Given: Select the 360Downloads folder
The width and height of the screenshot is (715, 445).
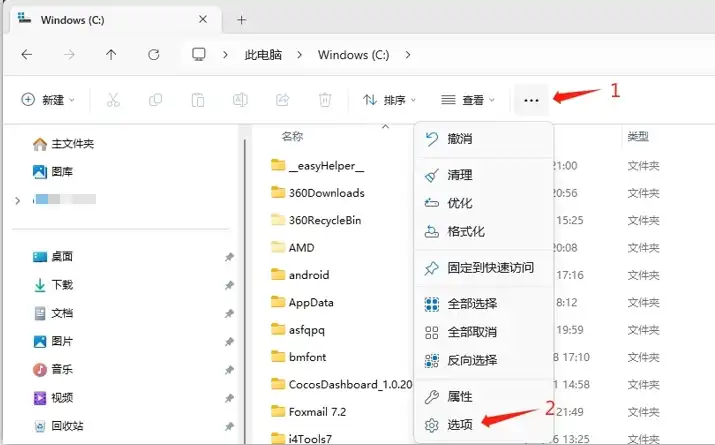Looking at the screenshot, I should tap(317, 193).
